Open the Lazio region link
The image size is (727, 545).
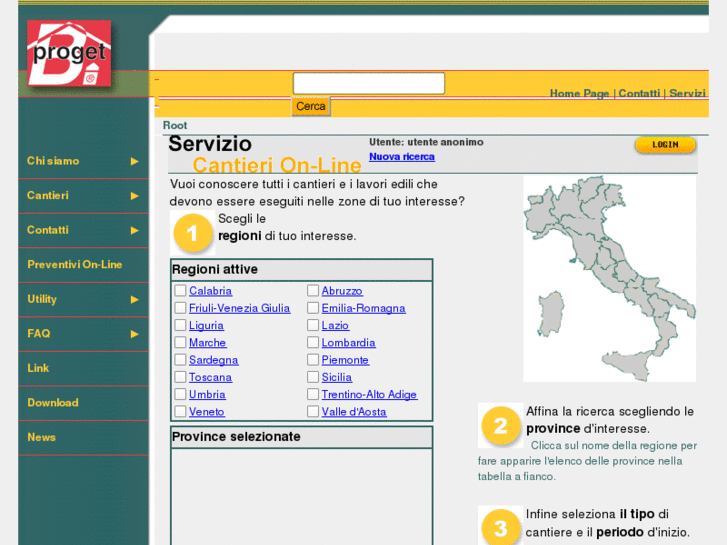[x=335, y=325]
